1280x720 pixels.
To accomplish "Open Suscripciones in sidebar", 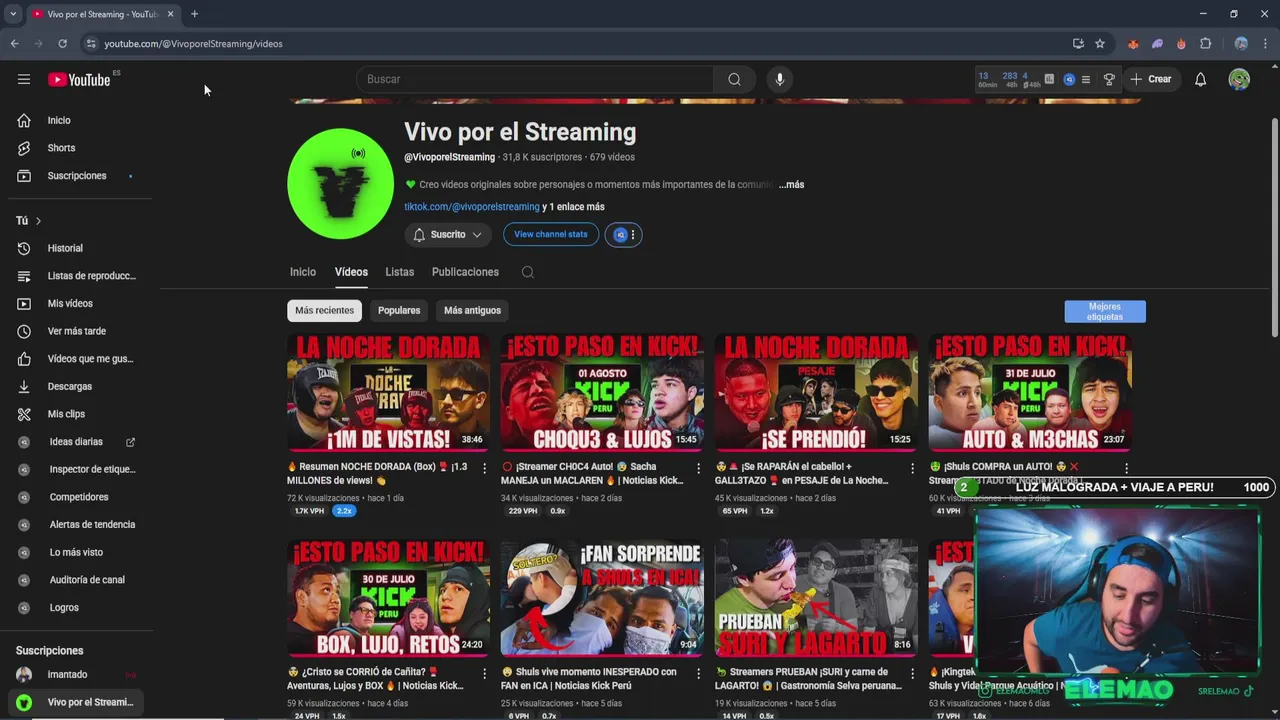I will pyautogui.click(x=76, y=176).
